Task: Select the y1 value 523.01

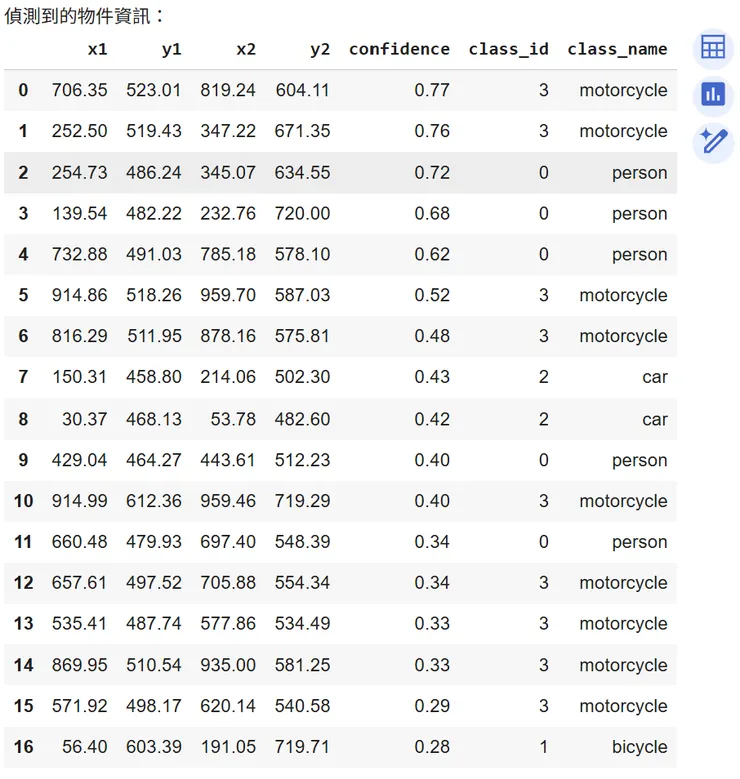Action: (x=154, y=90)
